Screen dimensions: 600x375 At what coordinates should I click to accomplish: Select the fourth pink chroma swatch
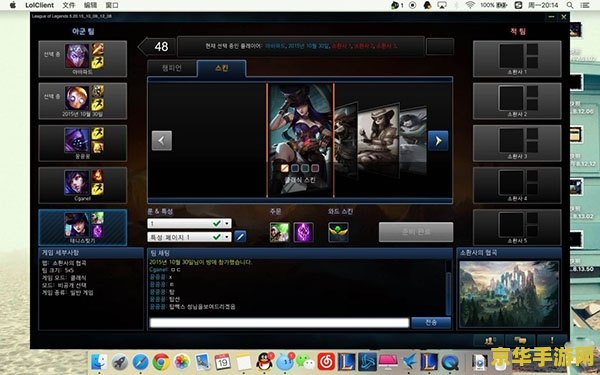[315, 168]
